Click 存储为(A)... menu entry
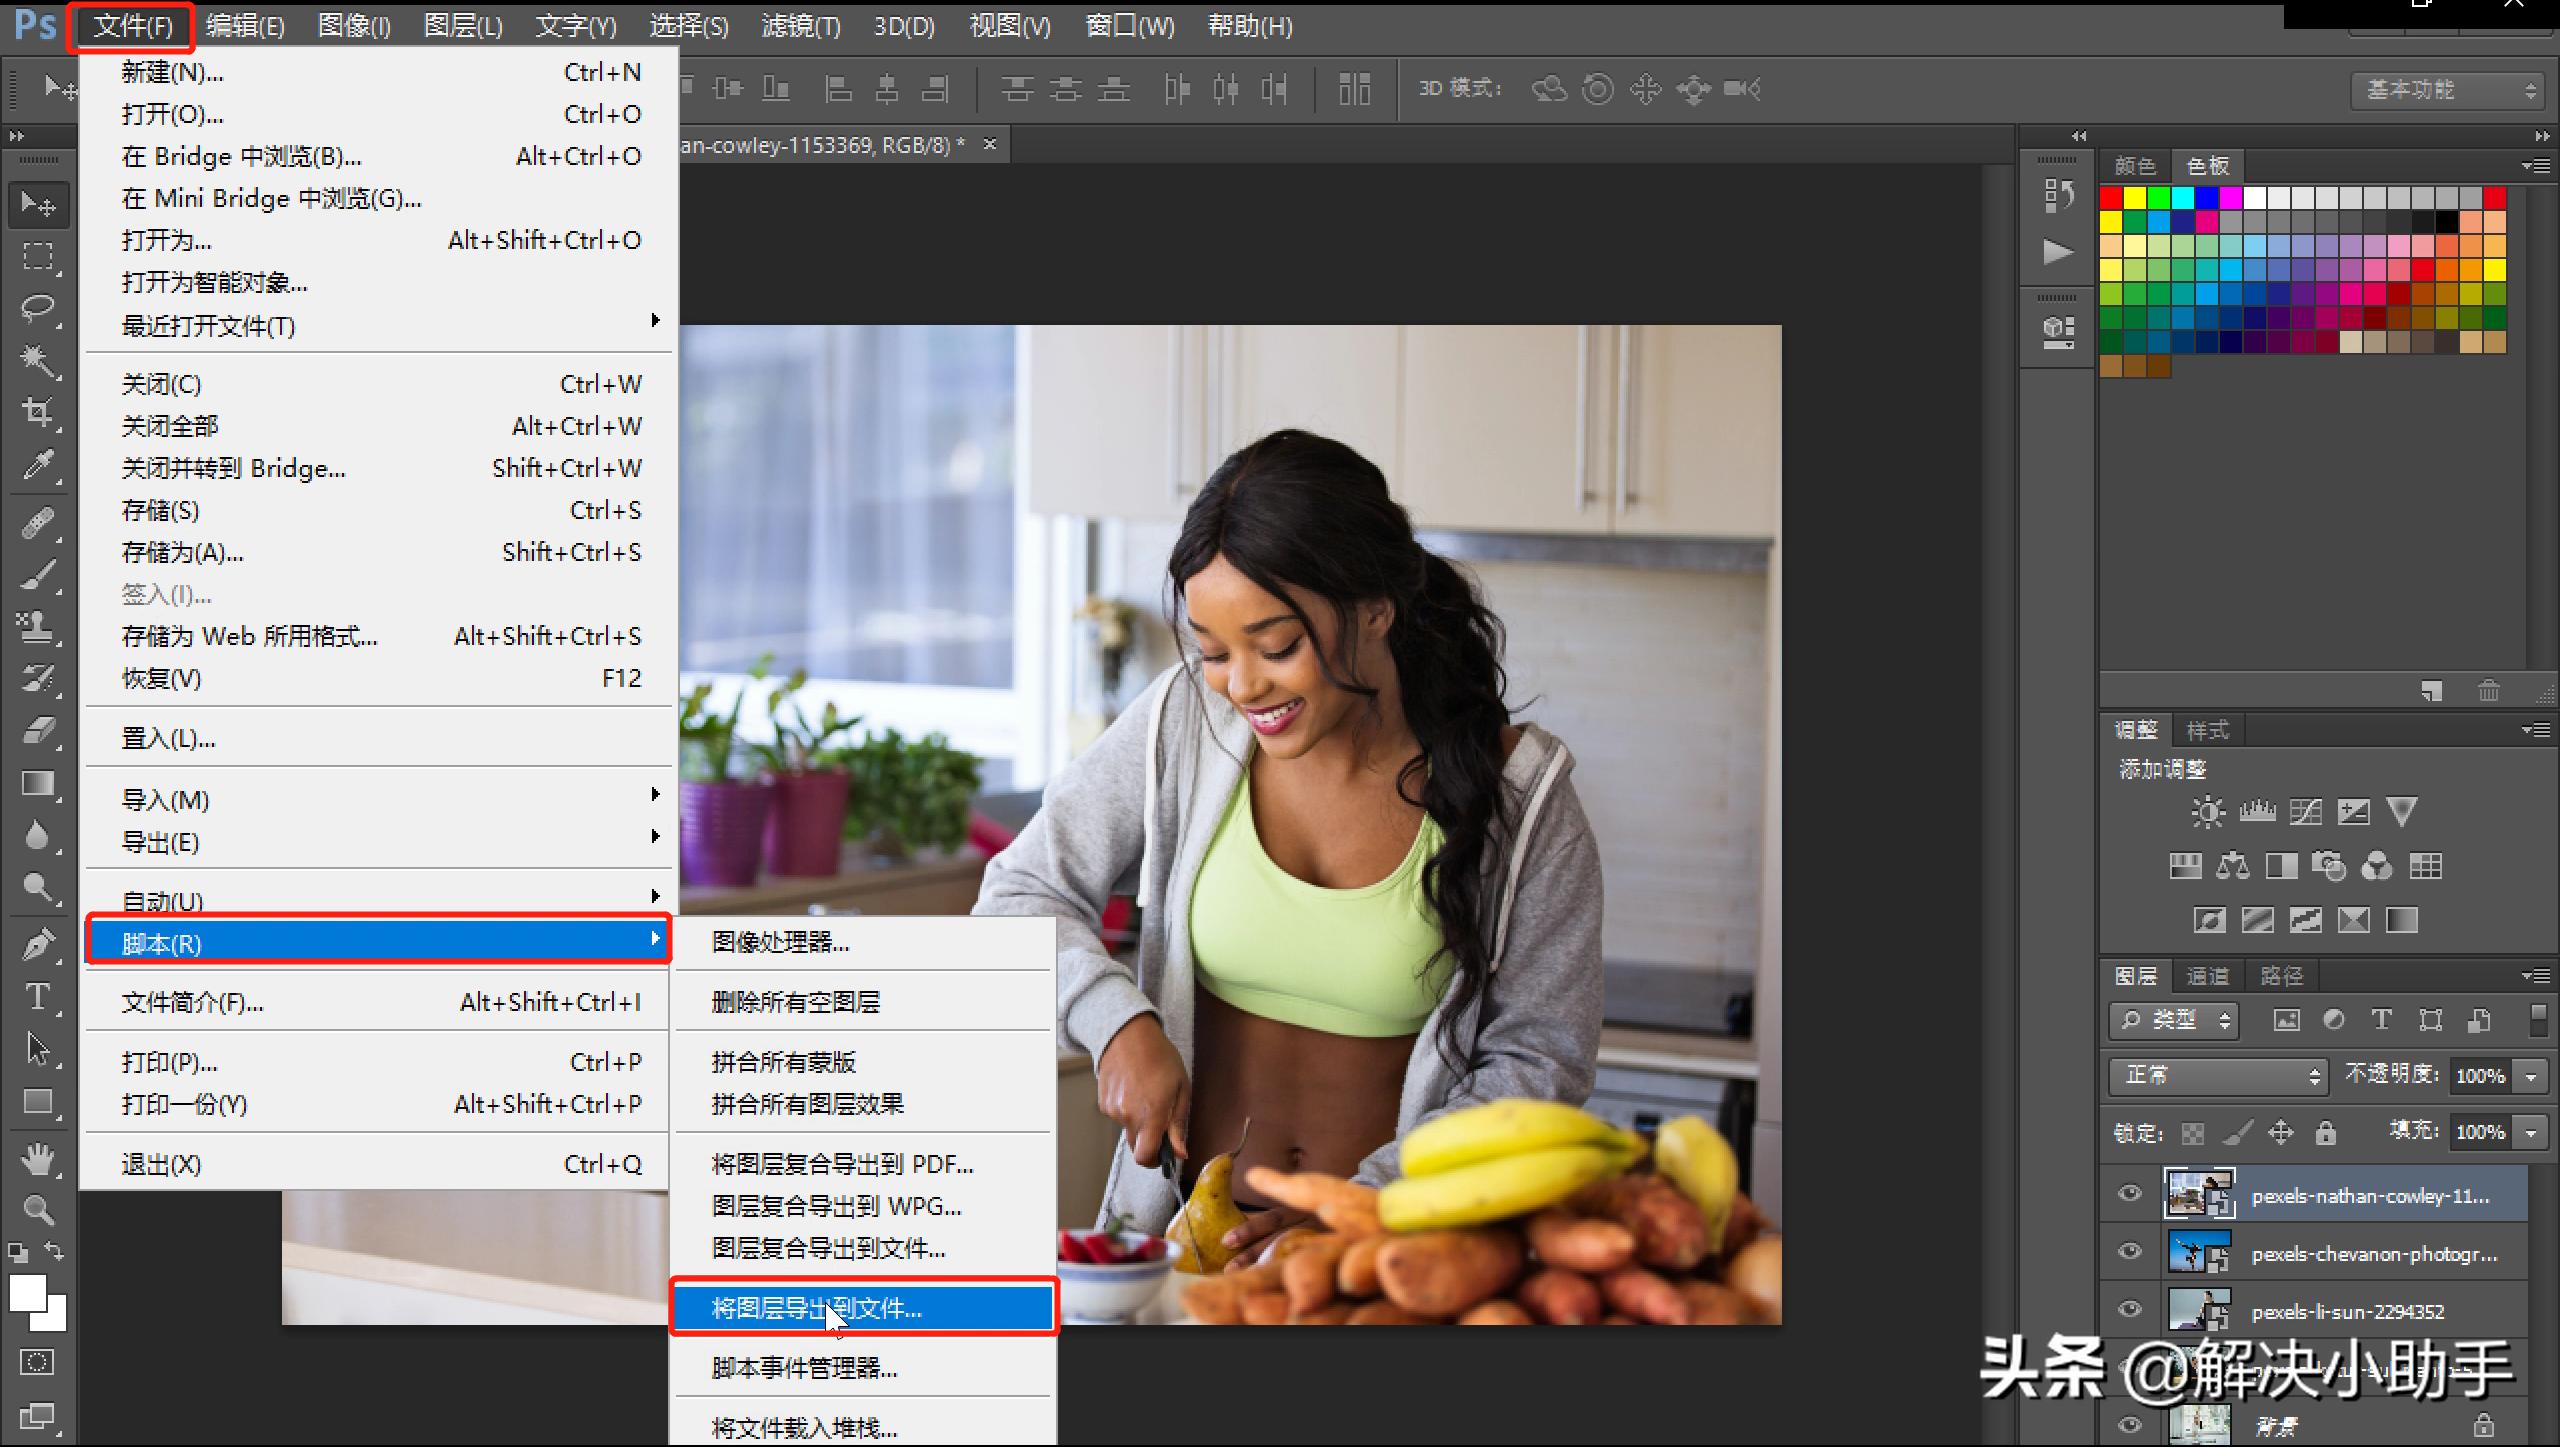Screen dimensions: 2560x1447 pos(182,553)
